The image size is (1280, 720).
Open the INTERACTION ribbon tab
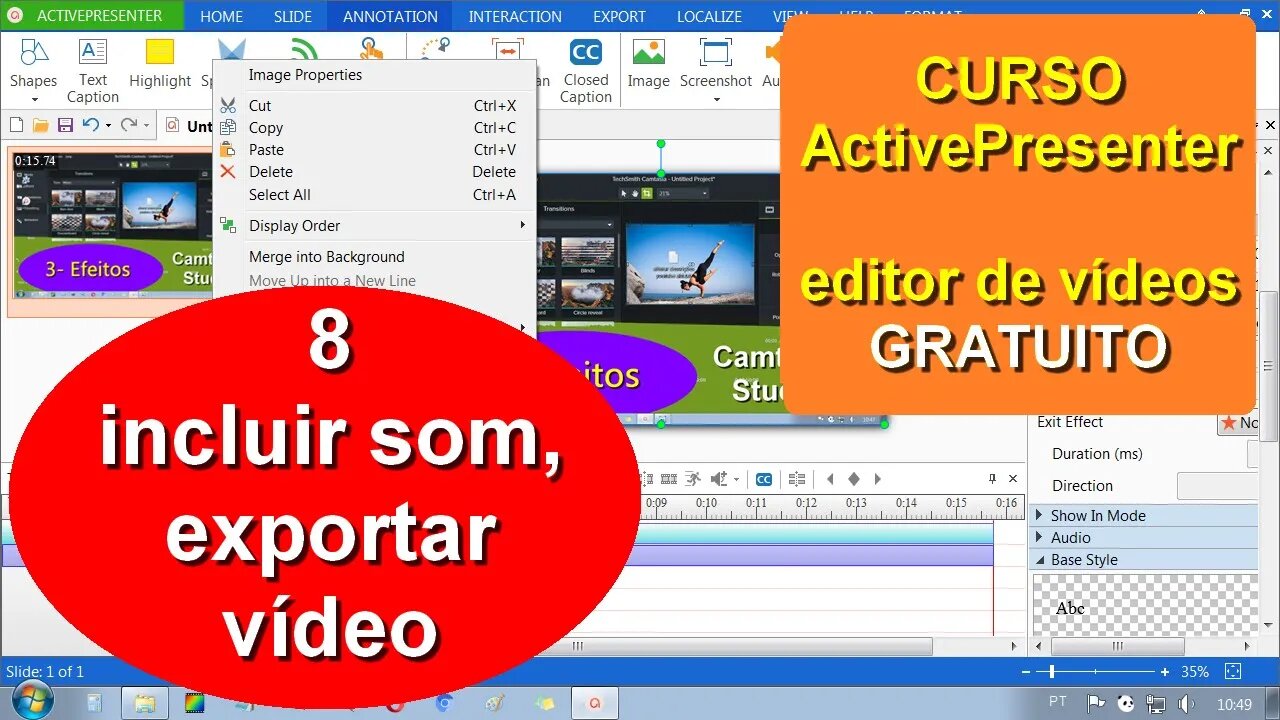click(x=515, y=16)
